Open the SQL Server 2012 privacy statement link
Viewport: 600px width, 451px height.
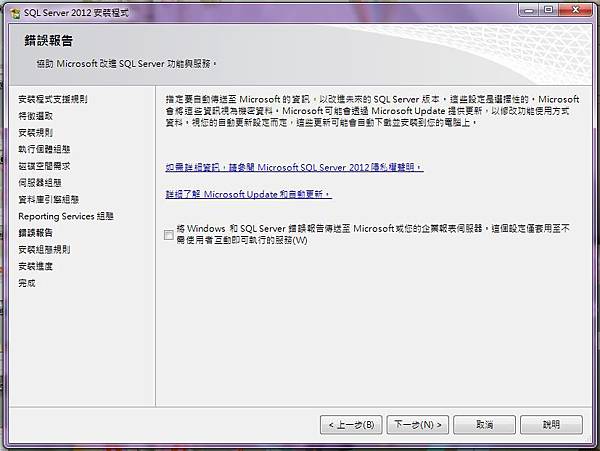[x=294, y=167]
